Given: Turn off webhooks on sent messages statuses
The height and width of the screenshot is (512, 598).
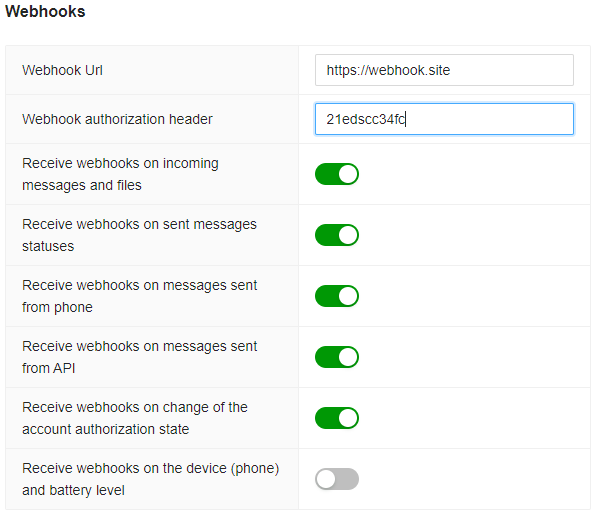Looking at the screenshot, I should tap(337, 235).
